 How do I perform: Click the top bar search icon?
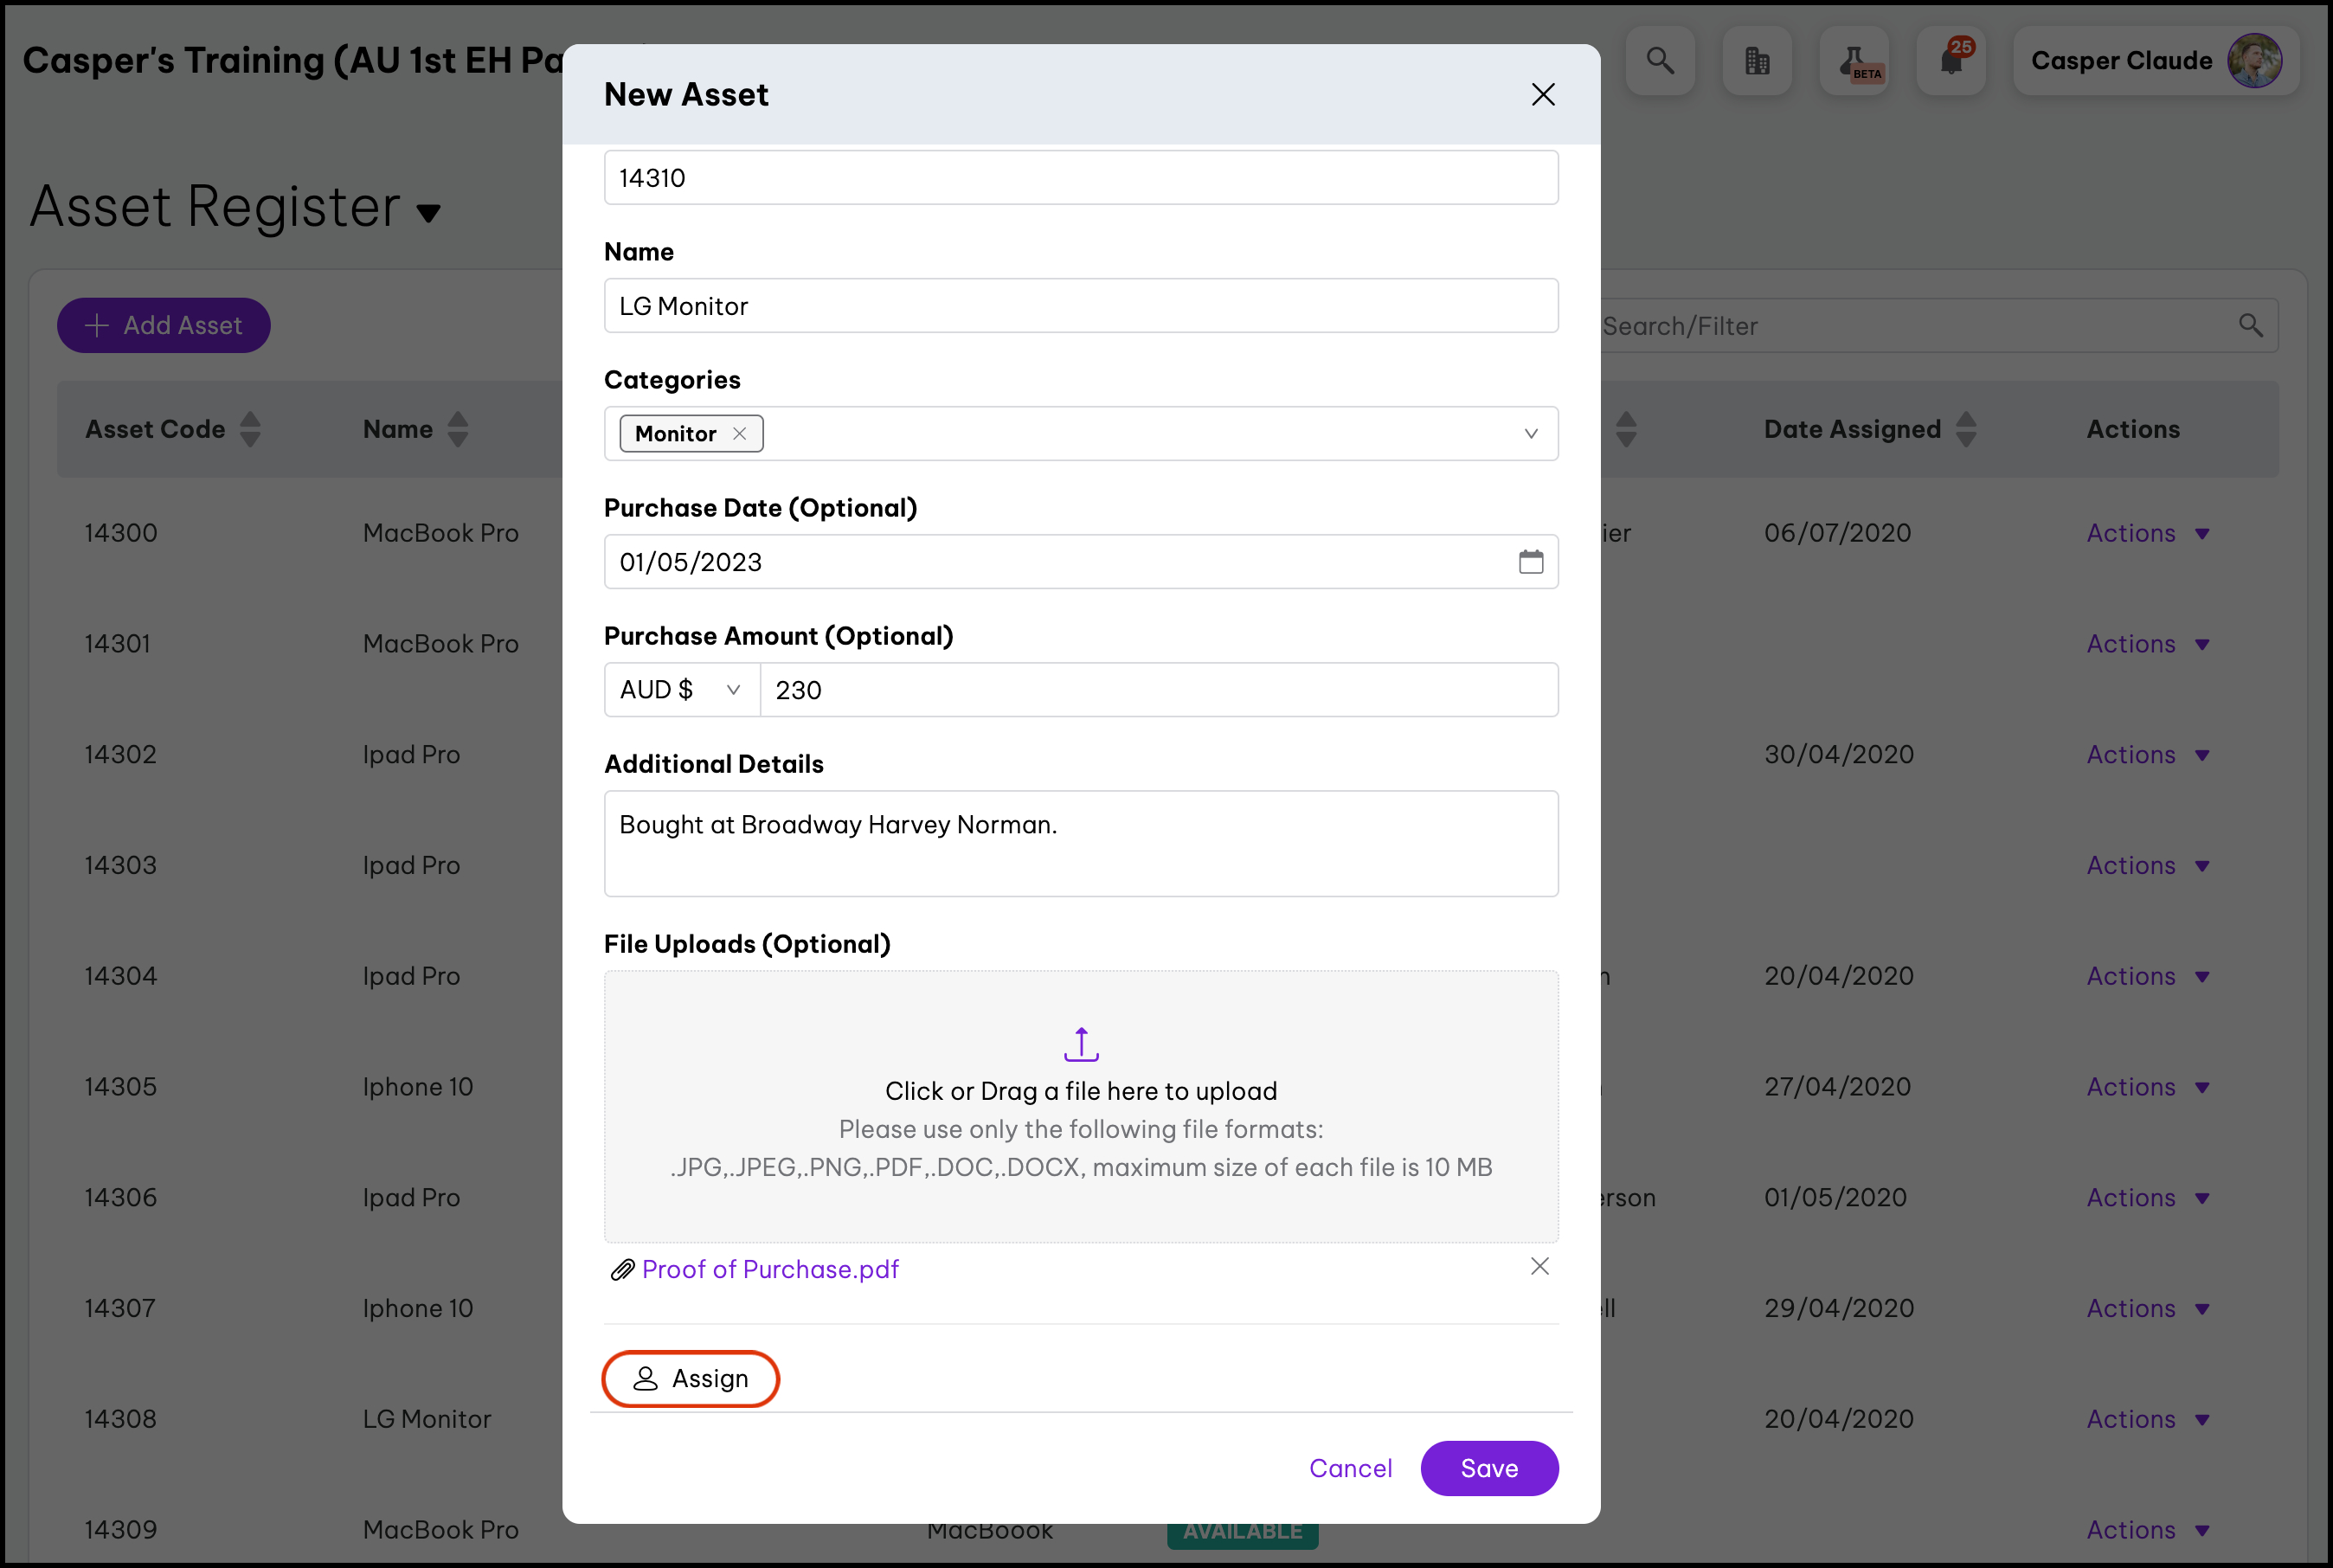(1659, 61)
